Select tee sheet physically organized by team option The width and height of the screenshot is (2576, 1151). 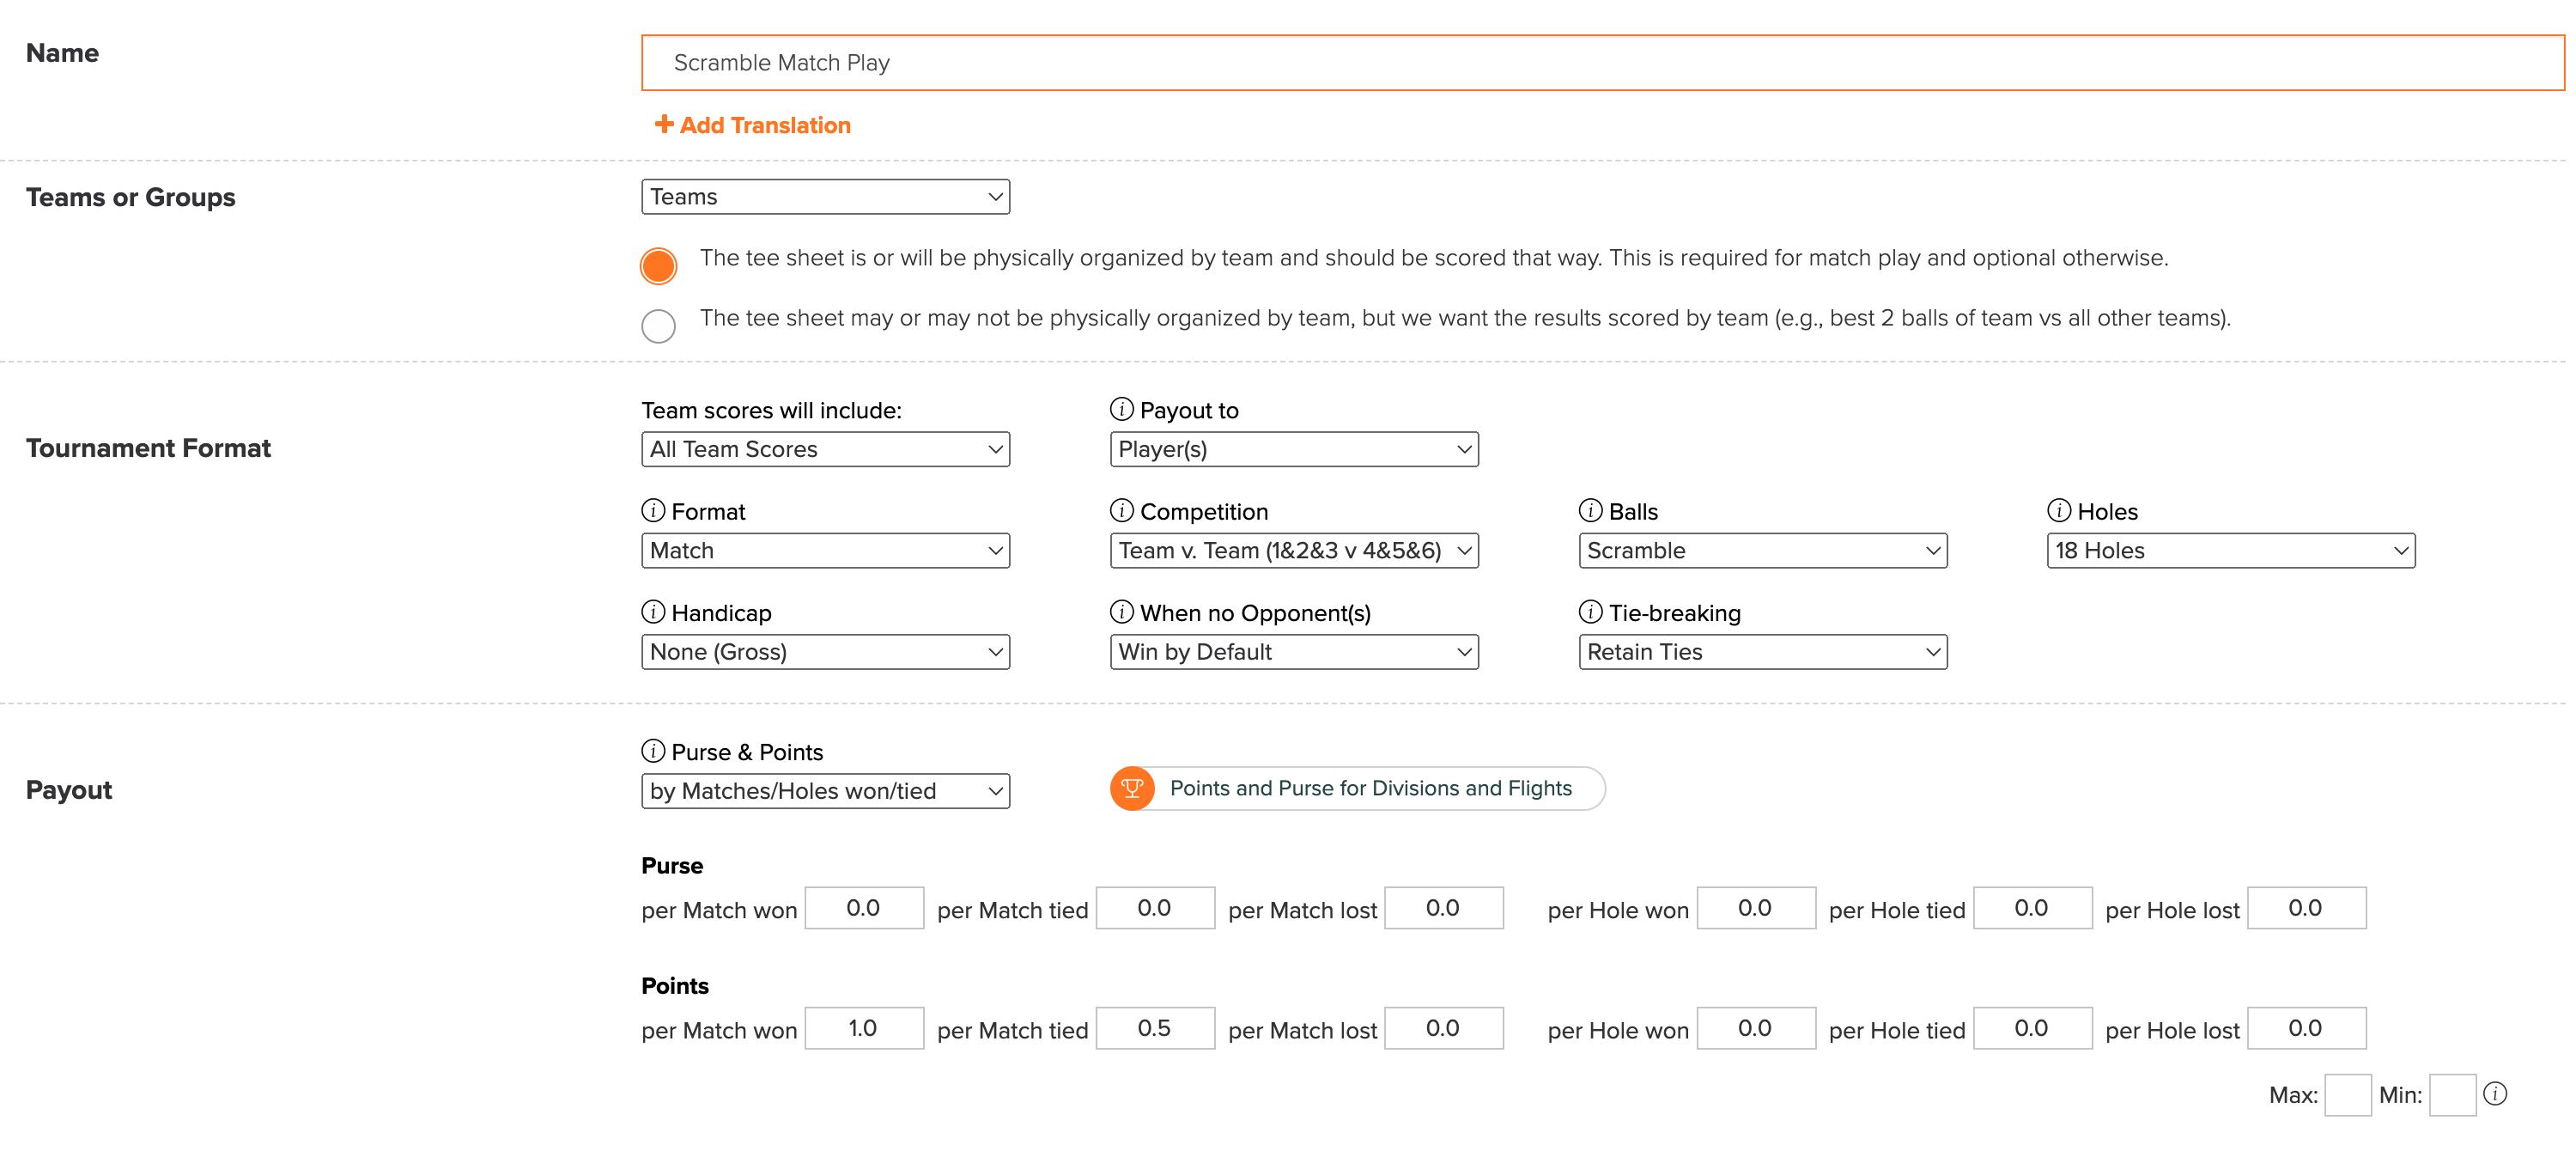658,265
